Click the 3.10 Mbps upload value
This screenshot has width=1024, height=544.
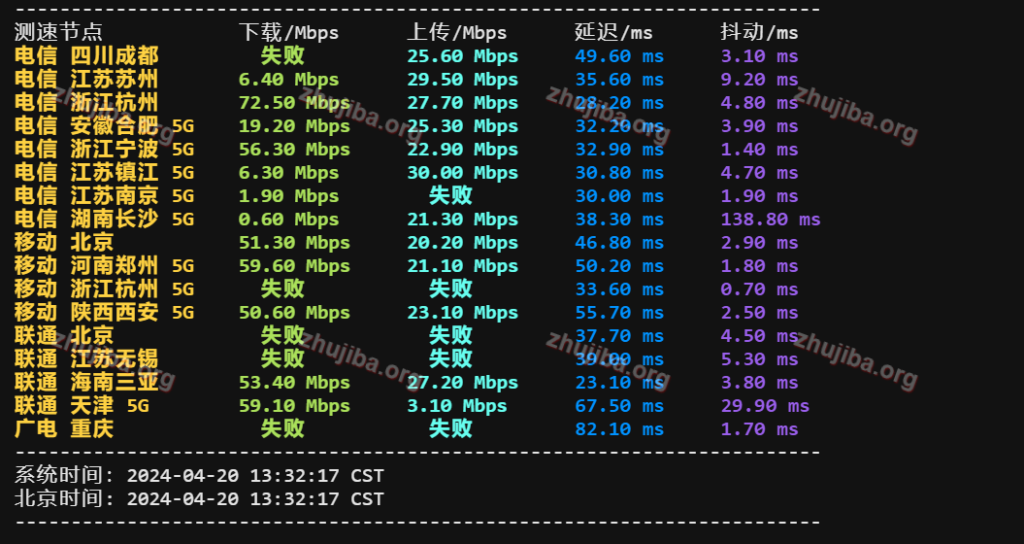[457, 406]
